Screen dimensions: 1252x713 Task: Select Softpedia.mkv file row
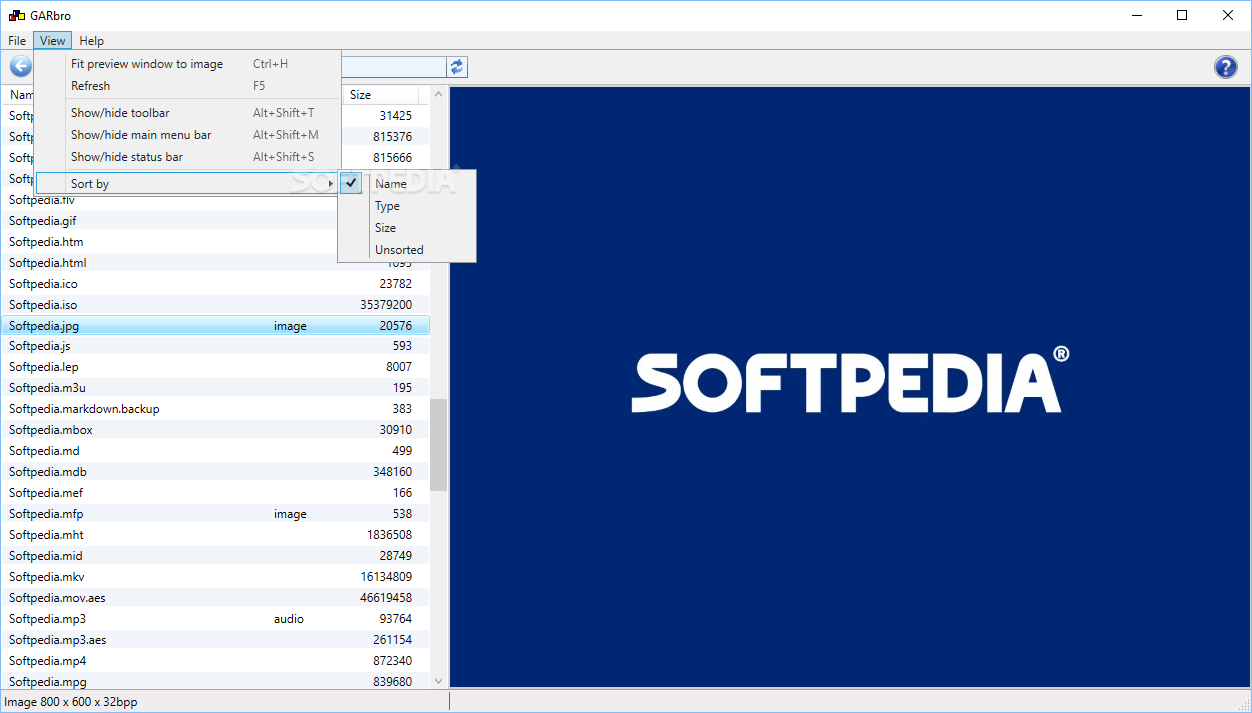[x=215, y=577]
